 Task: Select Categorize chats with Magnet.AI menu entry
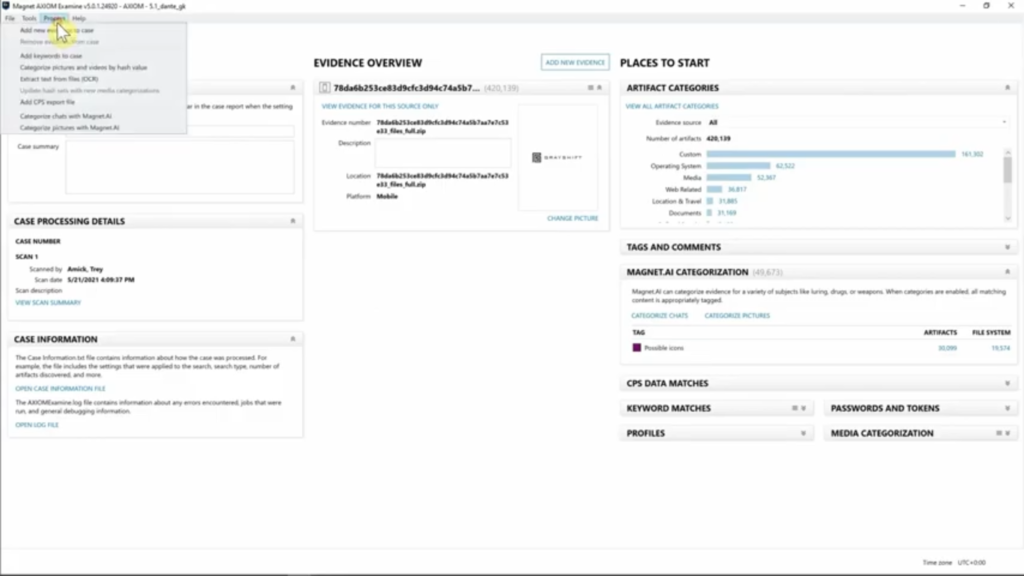[x=65, y=116]
